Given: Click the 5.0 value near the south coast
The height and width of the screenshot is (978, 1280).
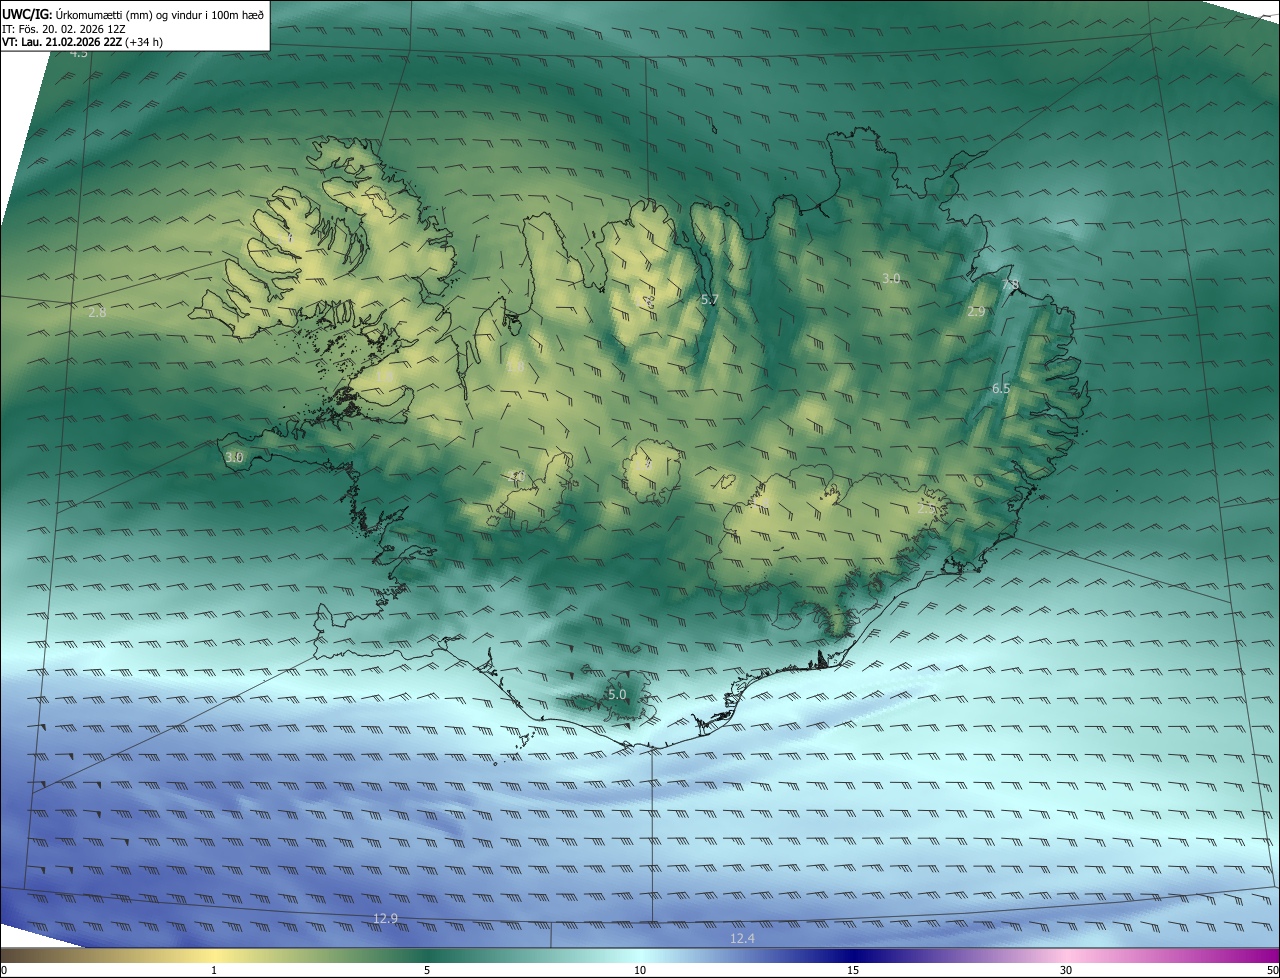Looking at the screenshot, I should [617, 694].
